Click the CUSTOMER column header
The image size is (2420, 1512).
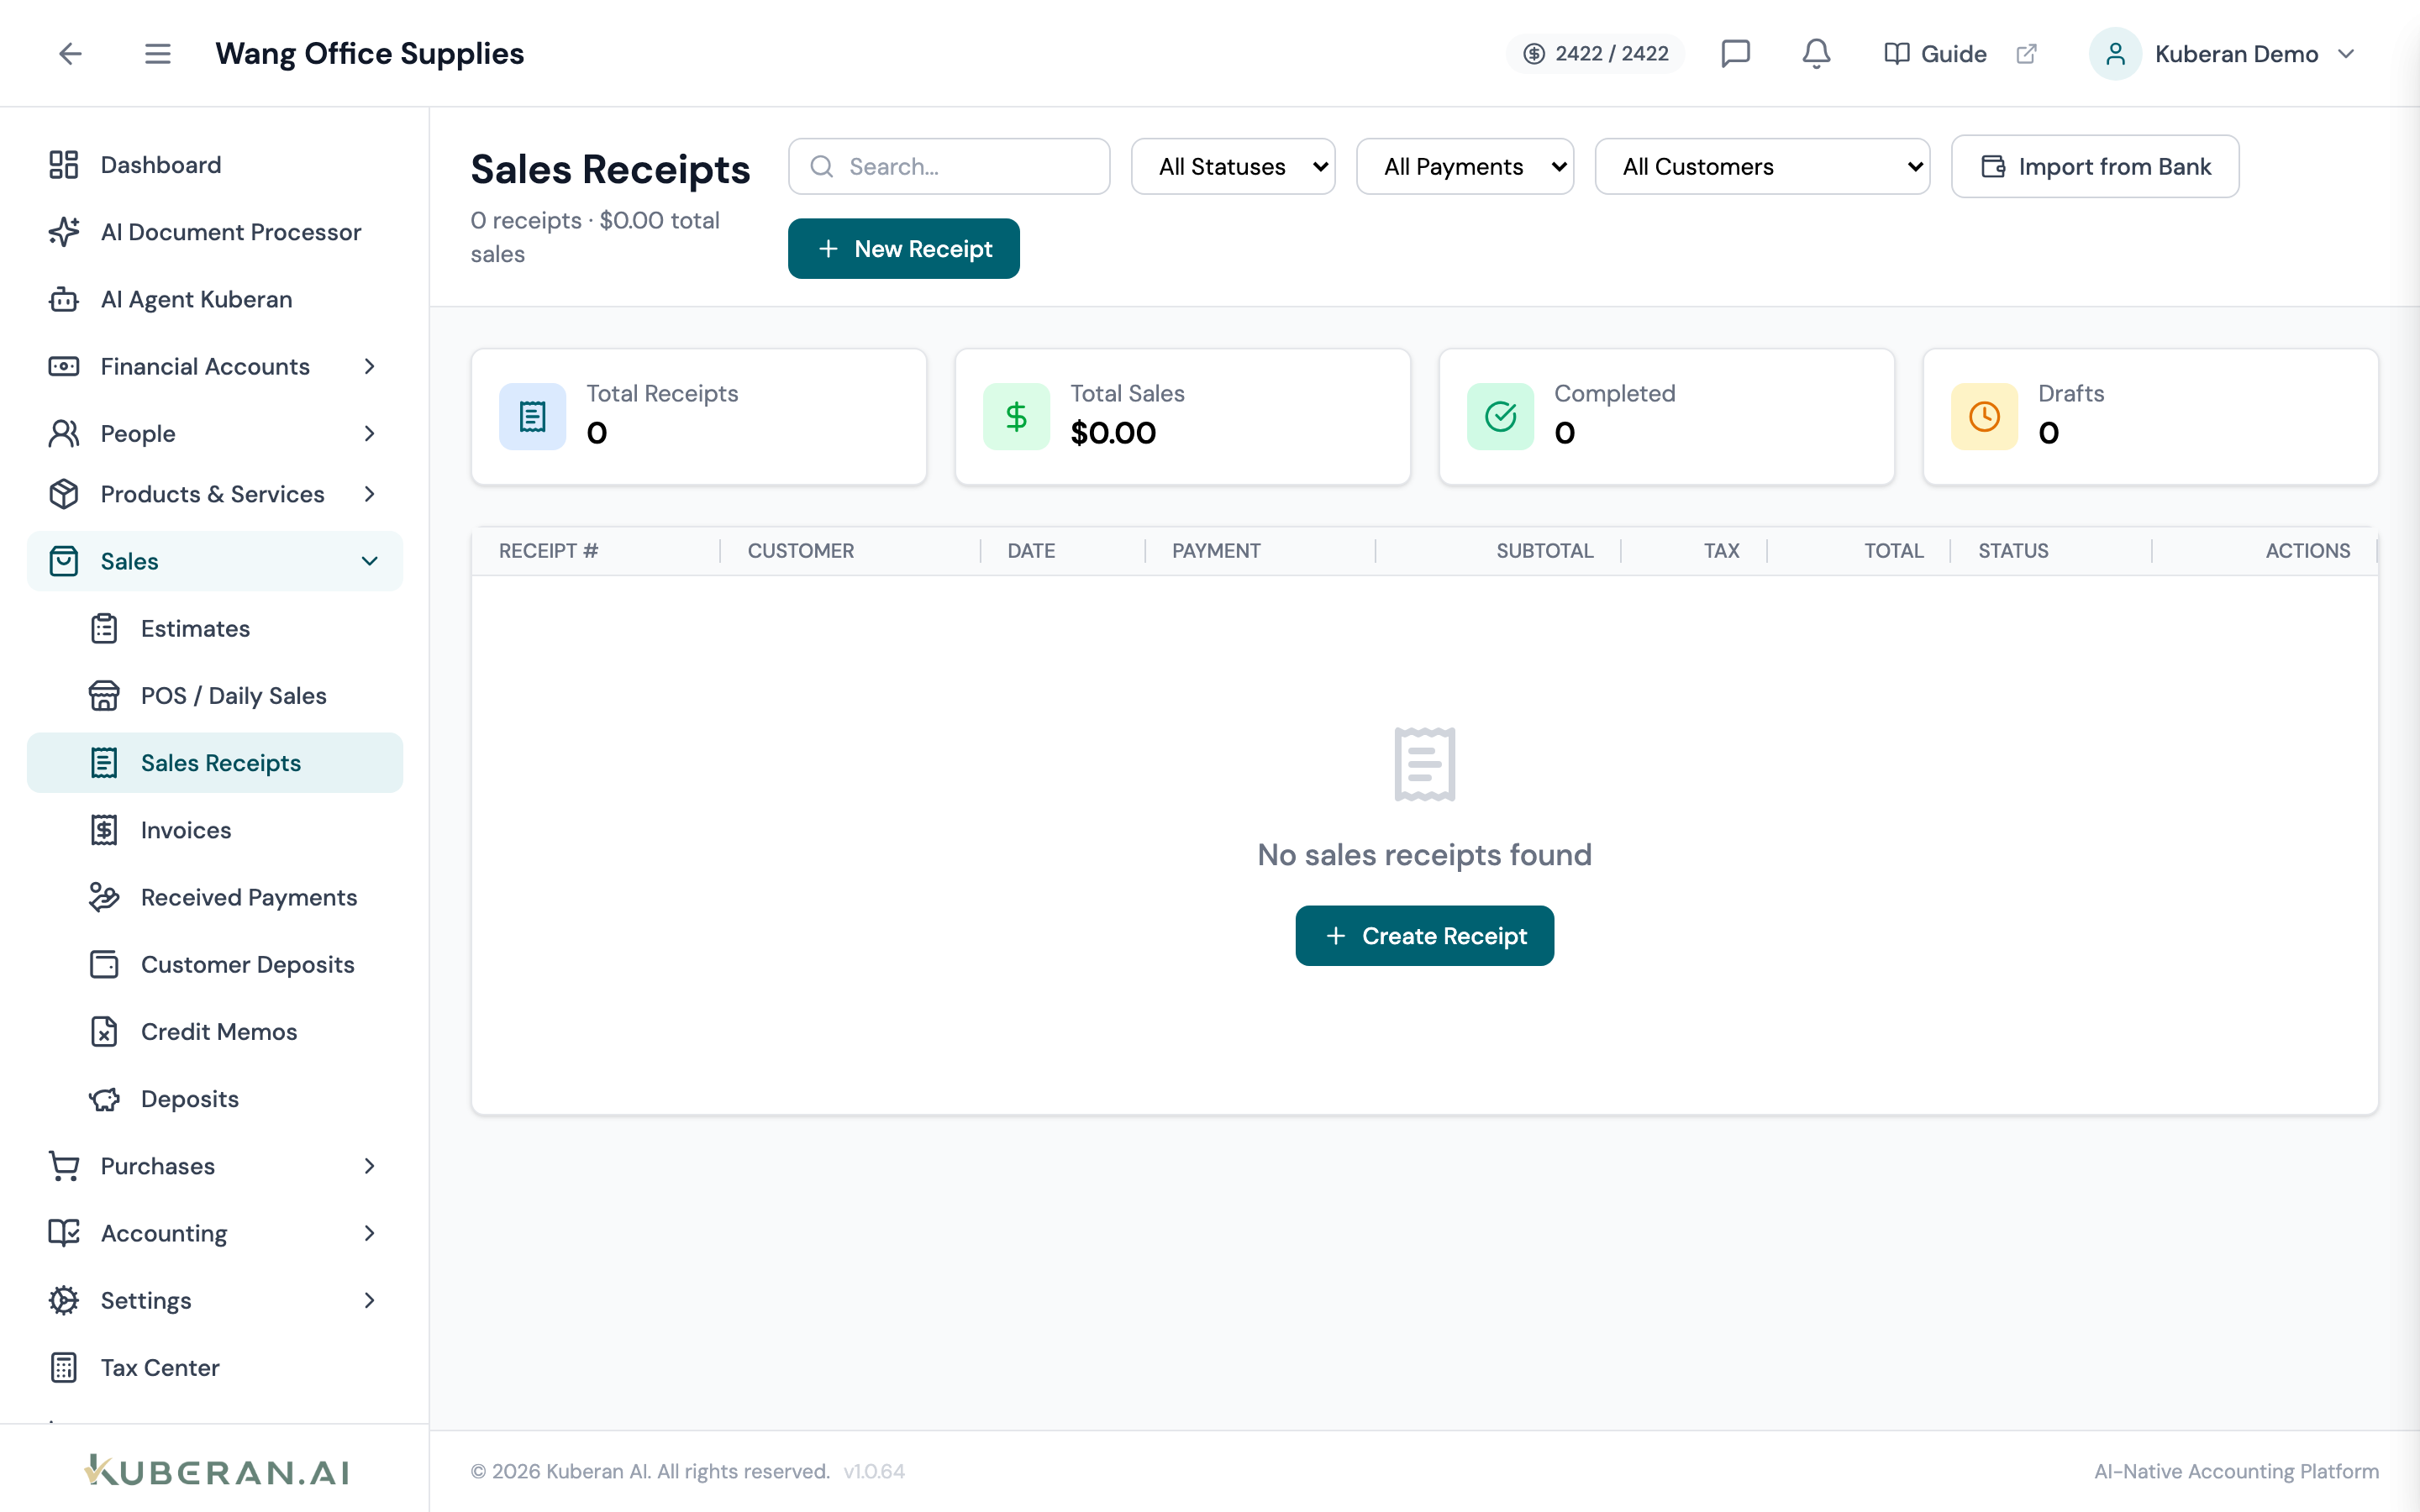(x=800, y=551)
